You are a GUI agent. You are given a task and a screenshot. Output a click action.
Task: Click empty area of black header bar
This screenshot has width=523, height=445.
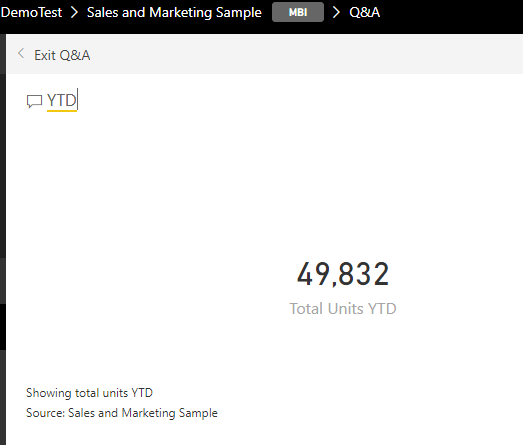point(450,13)
